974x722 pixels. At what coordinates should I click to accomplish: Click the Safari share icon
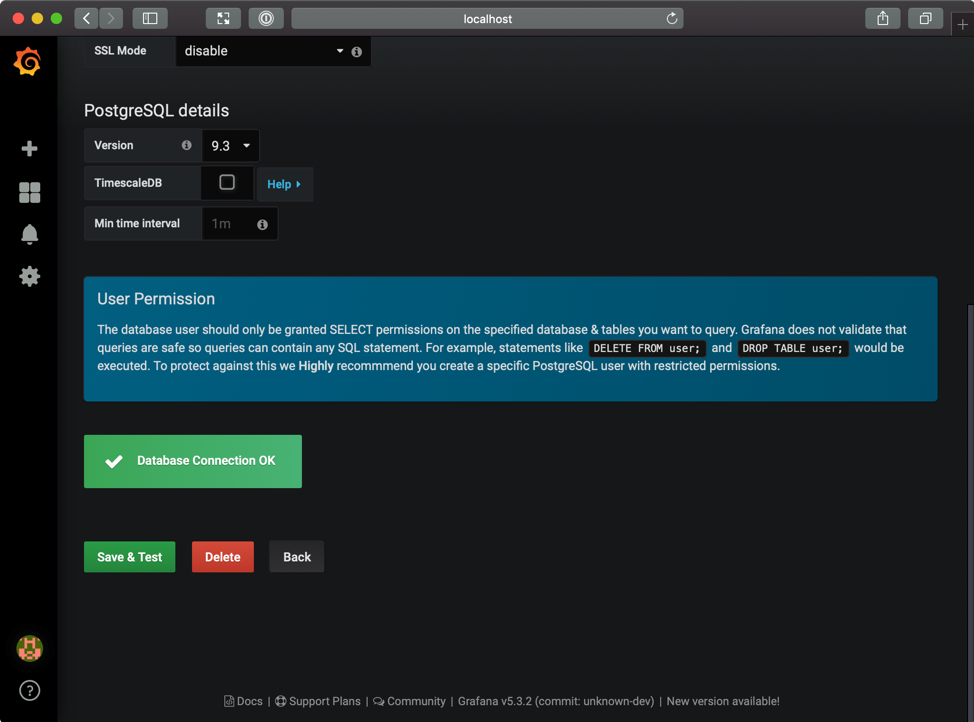pyautogui.click(x=883, y=19)
